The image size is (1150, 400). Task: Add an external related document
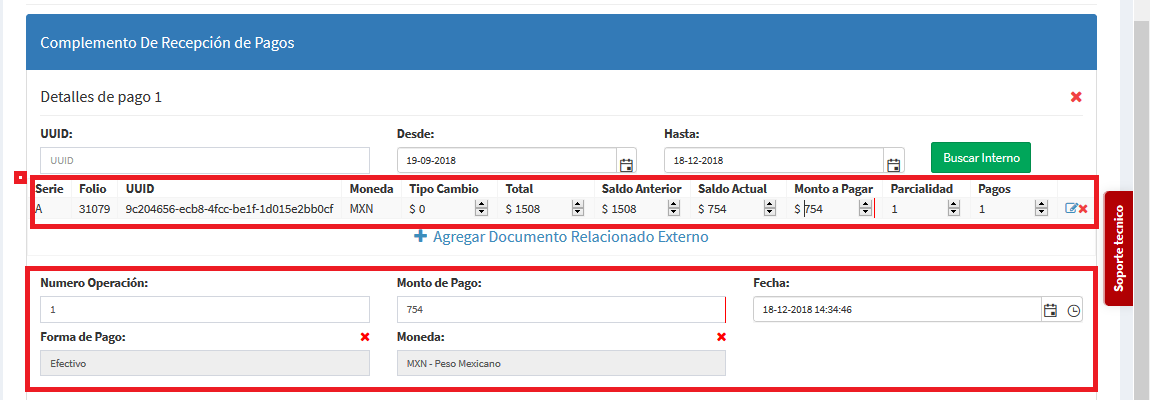click(x=561, y=237)
